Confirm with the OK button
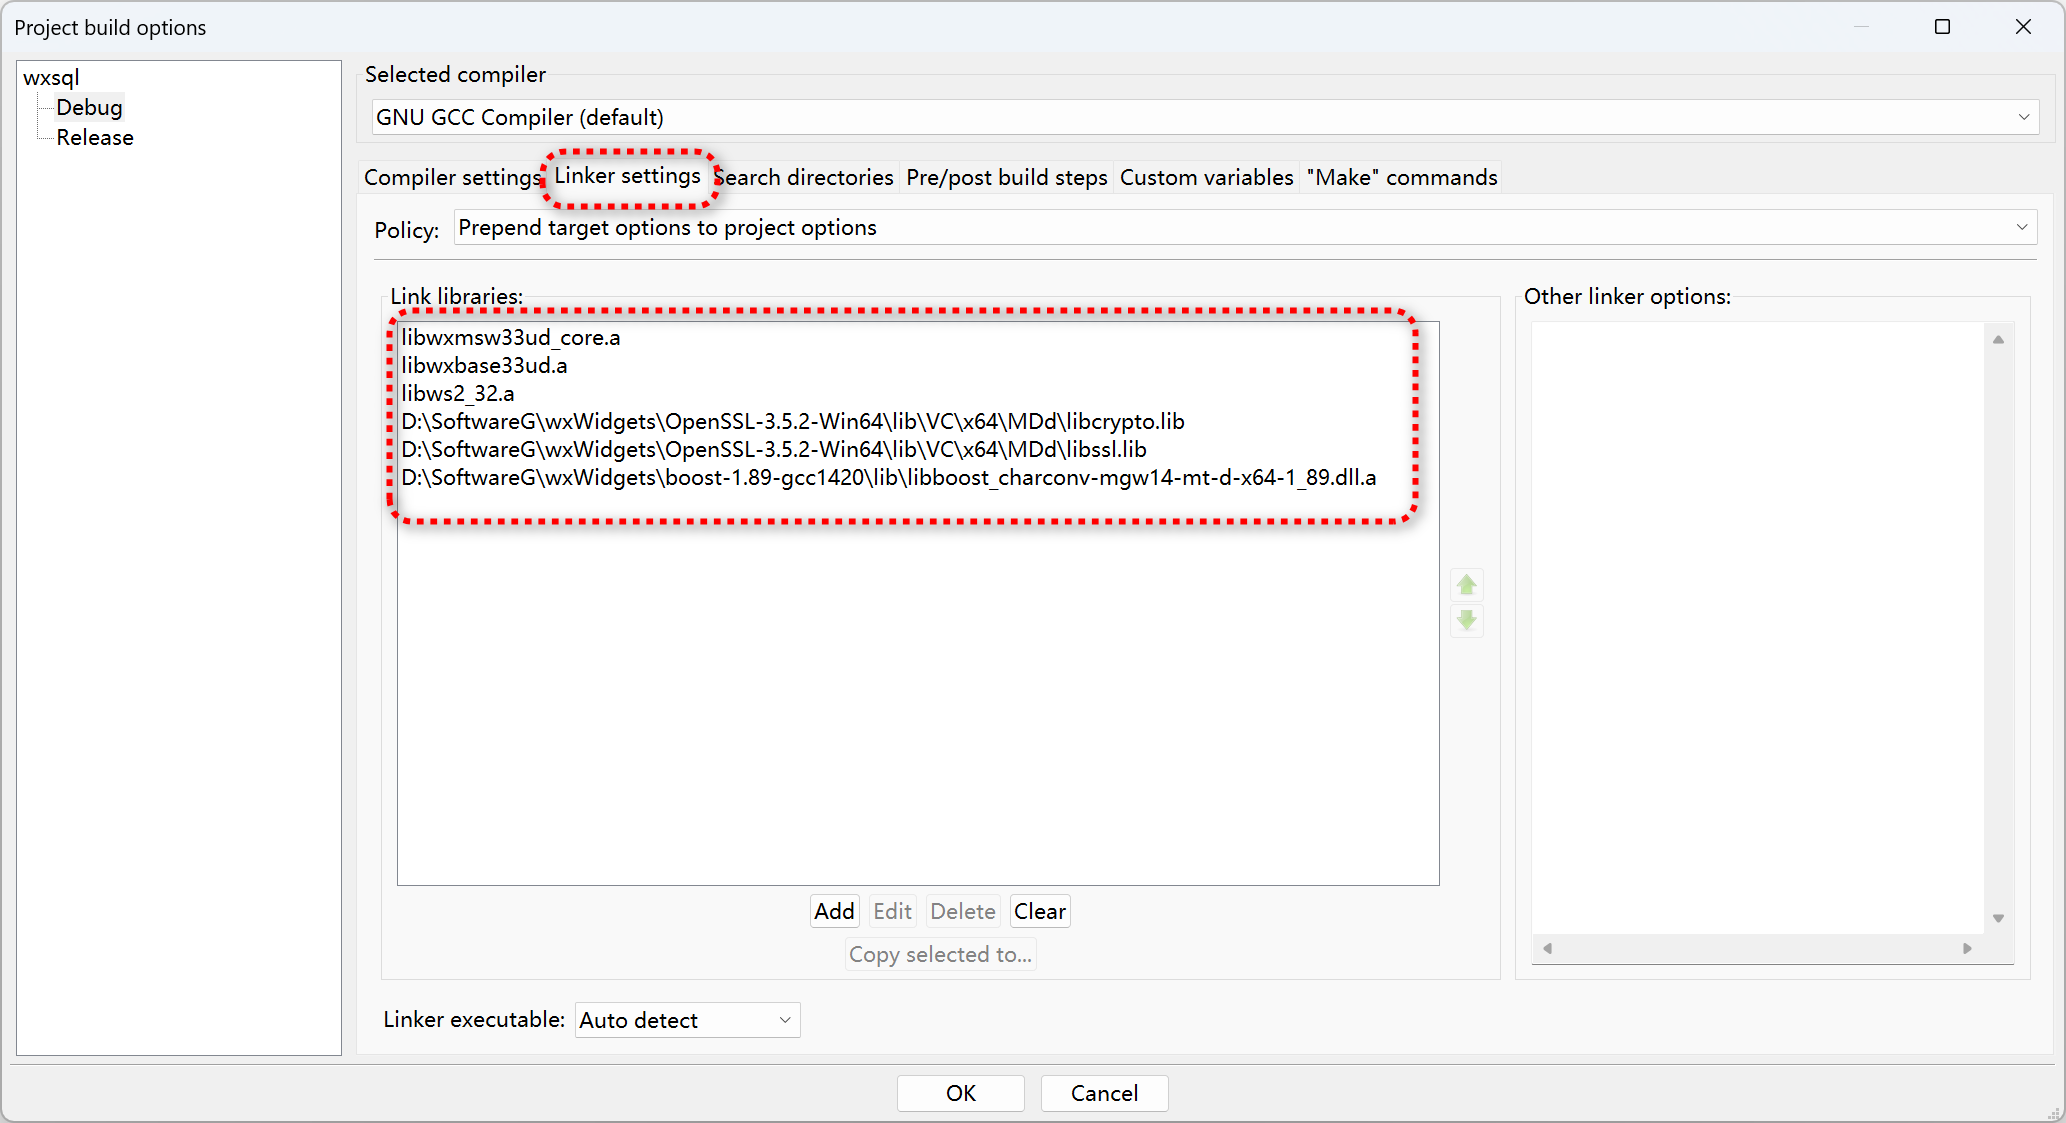The height and width of the screenshot is (1123, 2066). pos(960,1093)
